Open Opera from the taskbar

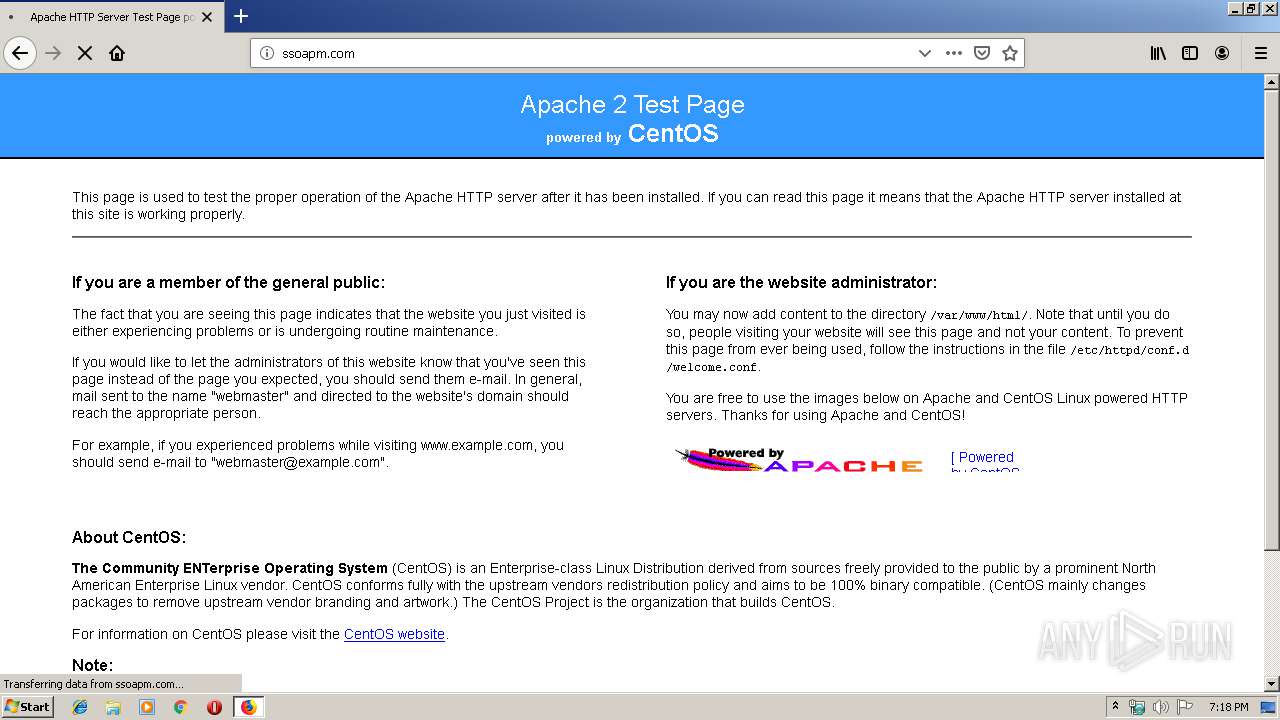(214, 707)
